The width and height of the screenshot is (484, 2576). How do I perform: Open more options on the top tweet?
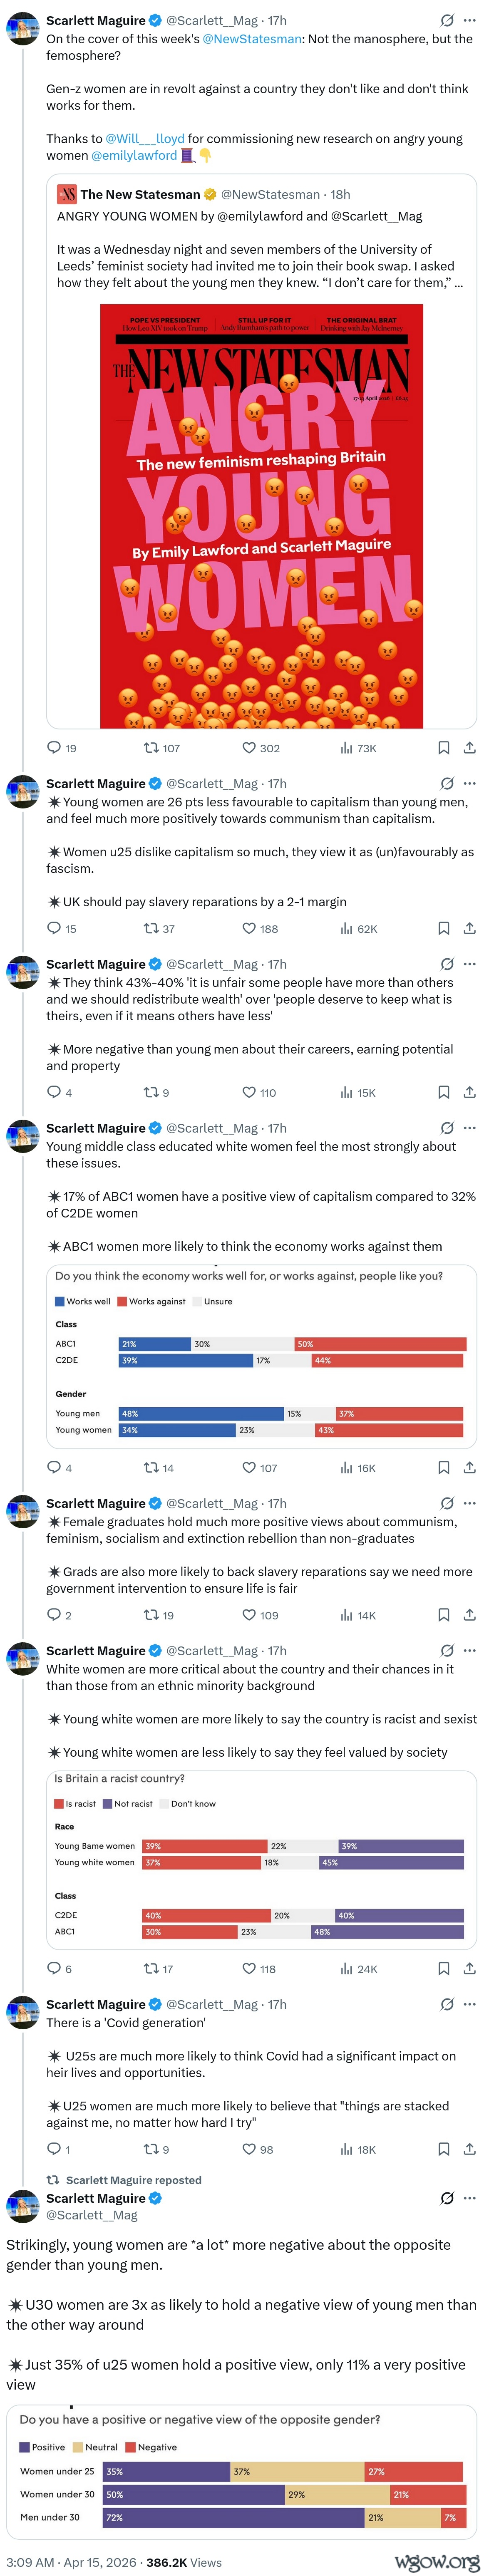470,20
